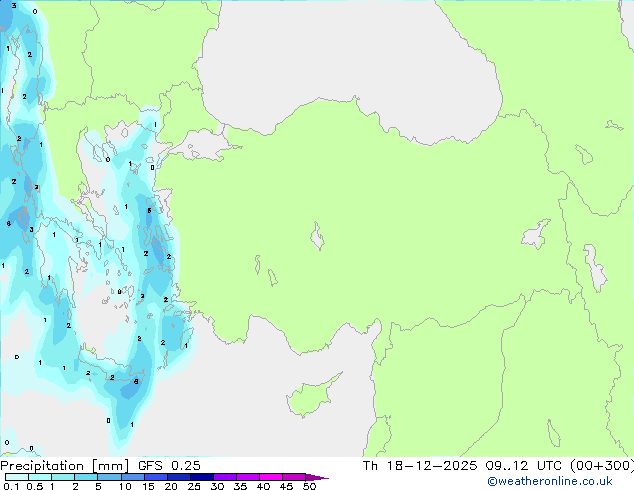This screenshot has height=490, width=634.
Task: Click the 'GFS 0.25' model label
Action: click(x=169, y=466)
